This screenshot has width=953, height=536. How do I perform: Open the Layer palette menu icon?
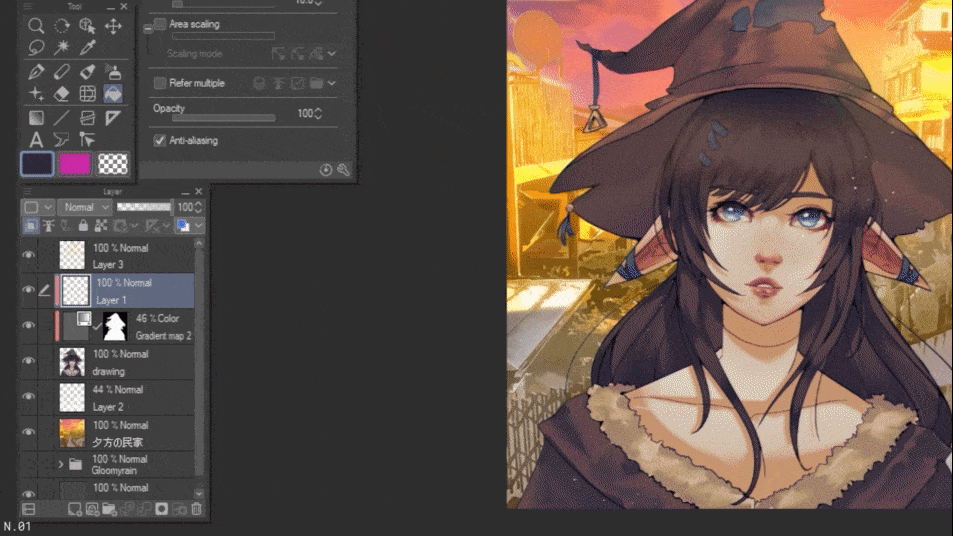tap(27, 191)
